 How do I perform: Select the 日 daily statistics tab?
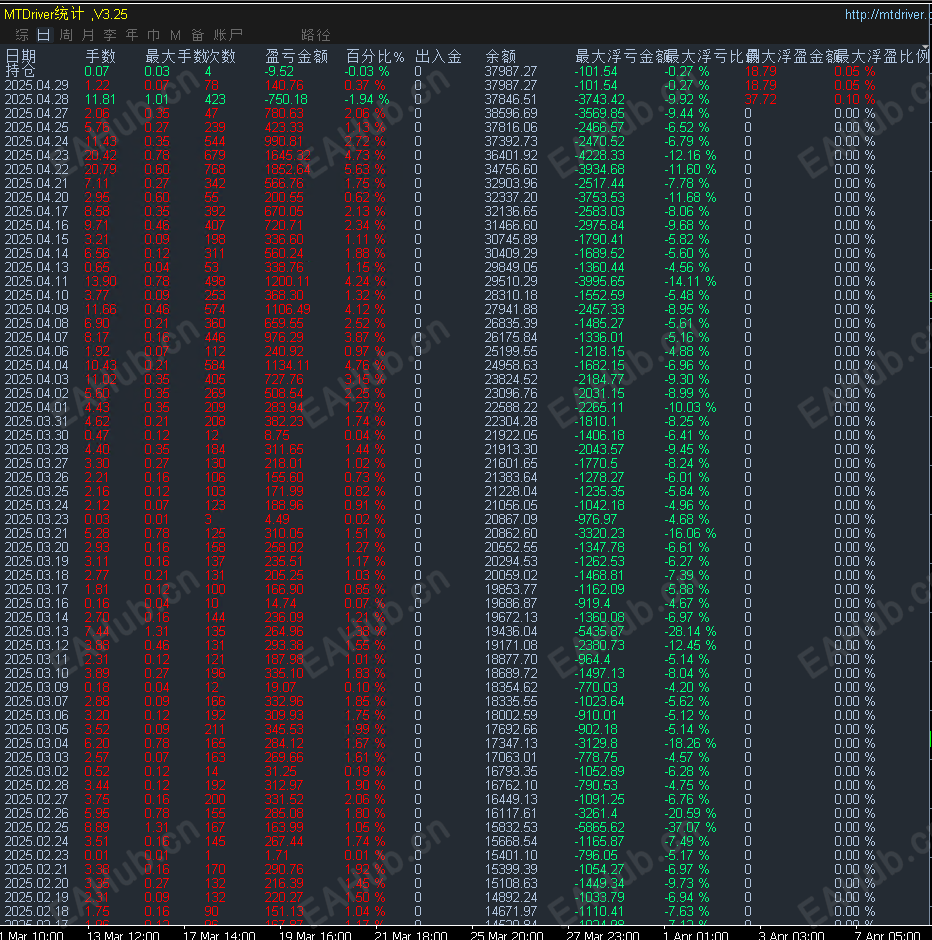pos(44,35)
